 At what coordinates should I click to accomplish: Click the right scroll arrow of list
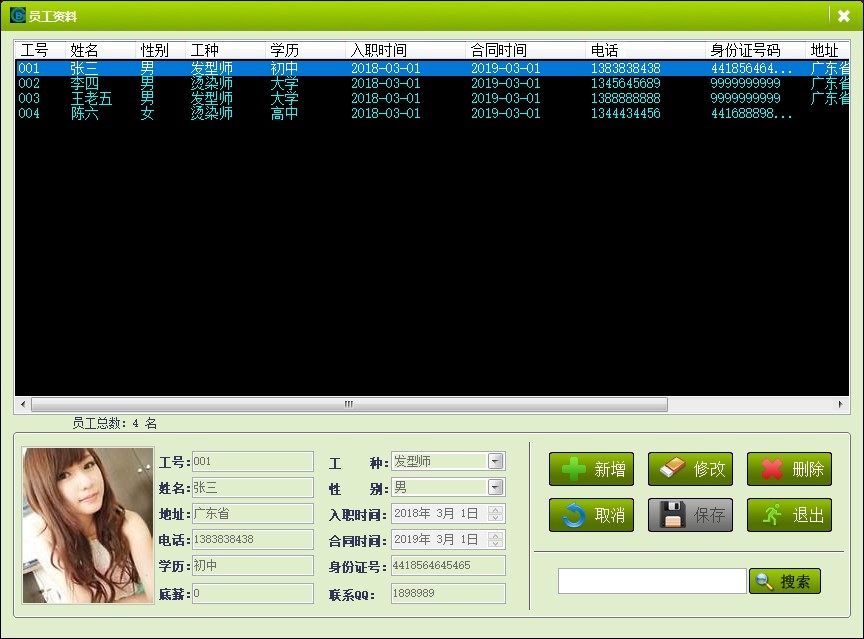pyautogui.click(x=842, y=405)
